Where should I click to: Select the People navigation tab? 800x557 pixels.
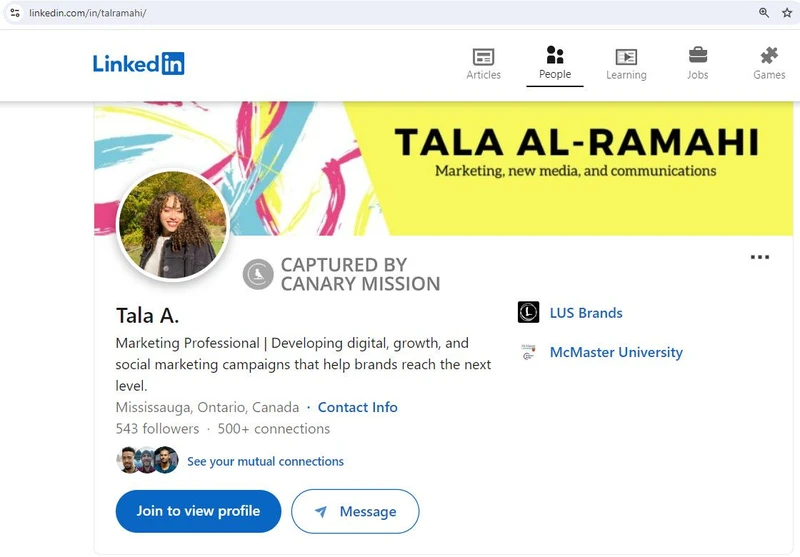(x=555, y=63)
